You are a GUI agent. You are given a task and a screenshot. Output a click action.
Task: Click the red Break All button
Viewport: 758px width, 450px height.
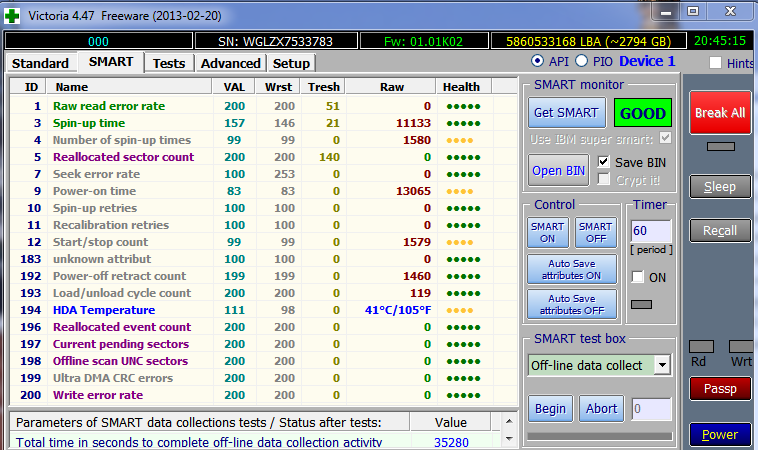coord(720,113)
